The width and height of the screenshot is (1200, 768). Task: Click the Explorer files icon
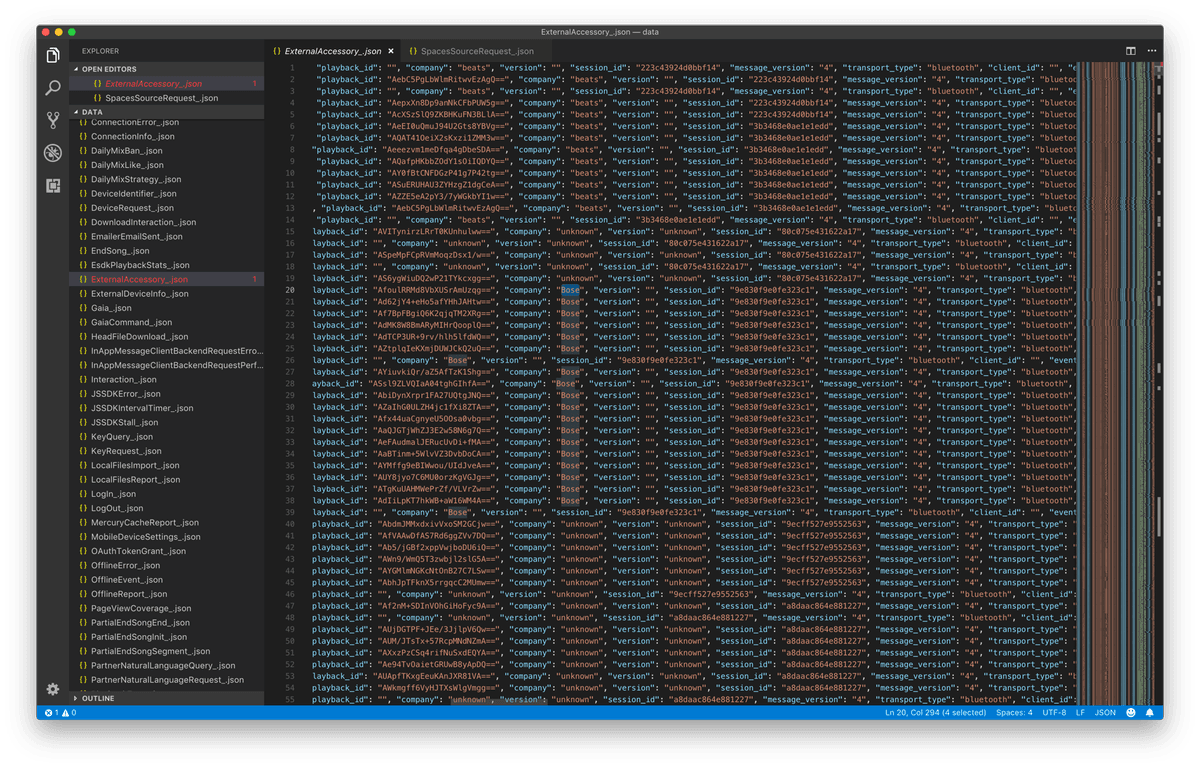pos(53,55)
